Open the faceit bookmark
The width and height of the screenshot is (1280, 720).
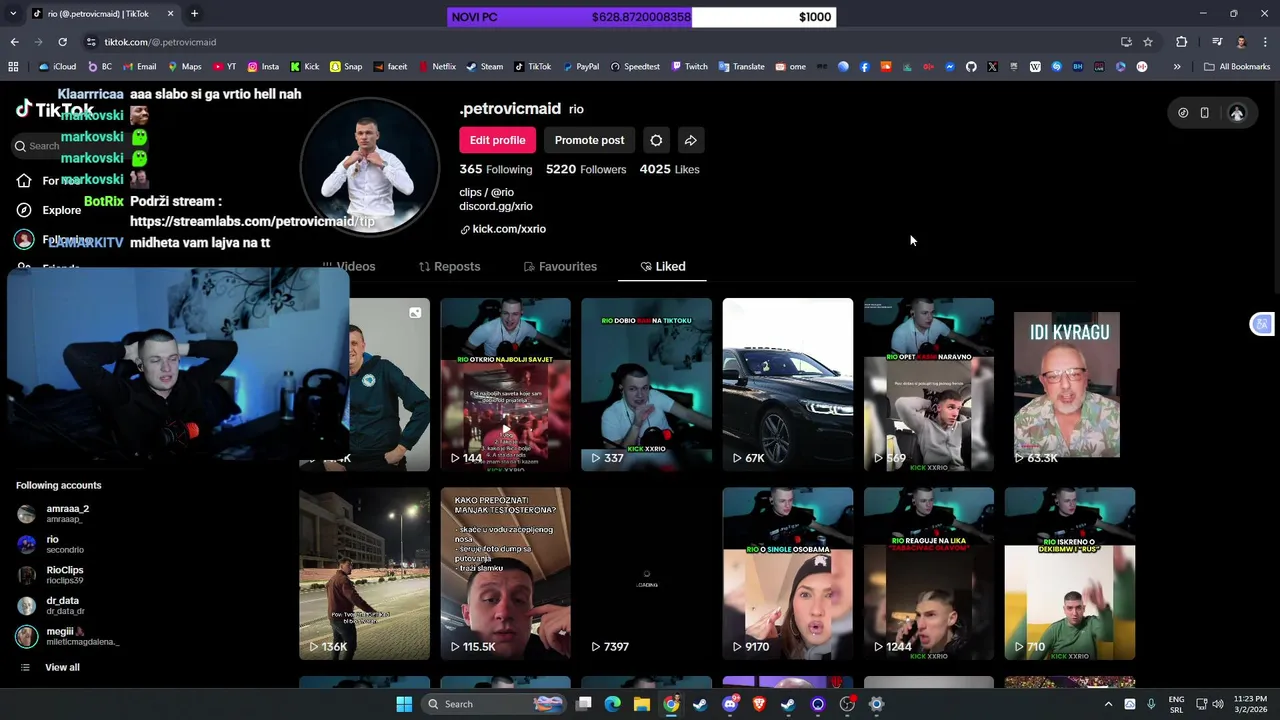coord(390,67)
